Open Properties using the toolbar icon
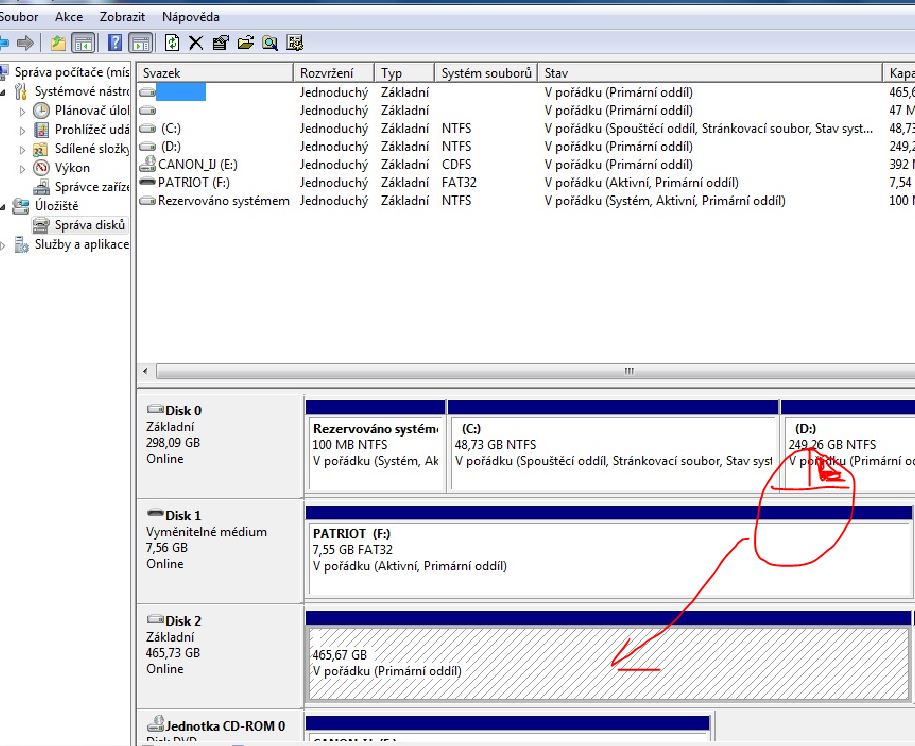915x746 pixels. click(x=220, y=42)
